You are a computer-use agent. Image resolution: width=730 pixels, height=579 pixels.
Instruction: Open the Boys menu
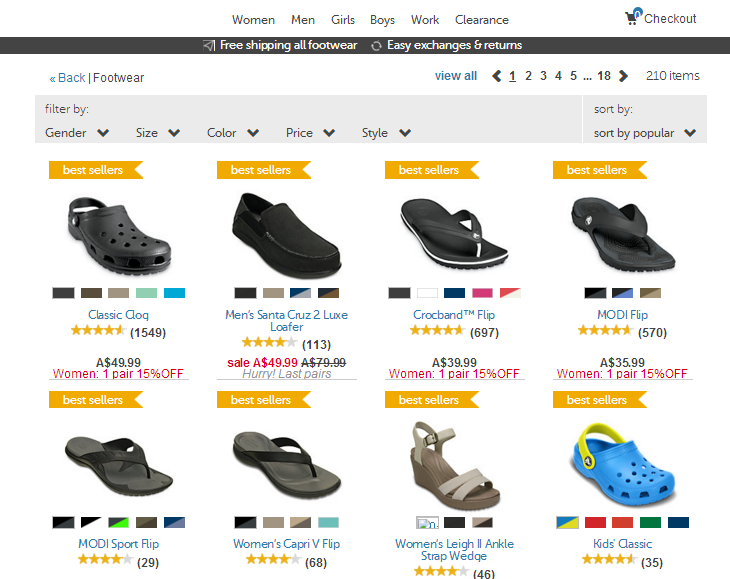pyautogui.click(x=382, y=20)
